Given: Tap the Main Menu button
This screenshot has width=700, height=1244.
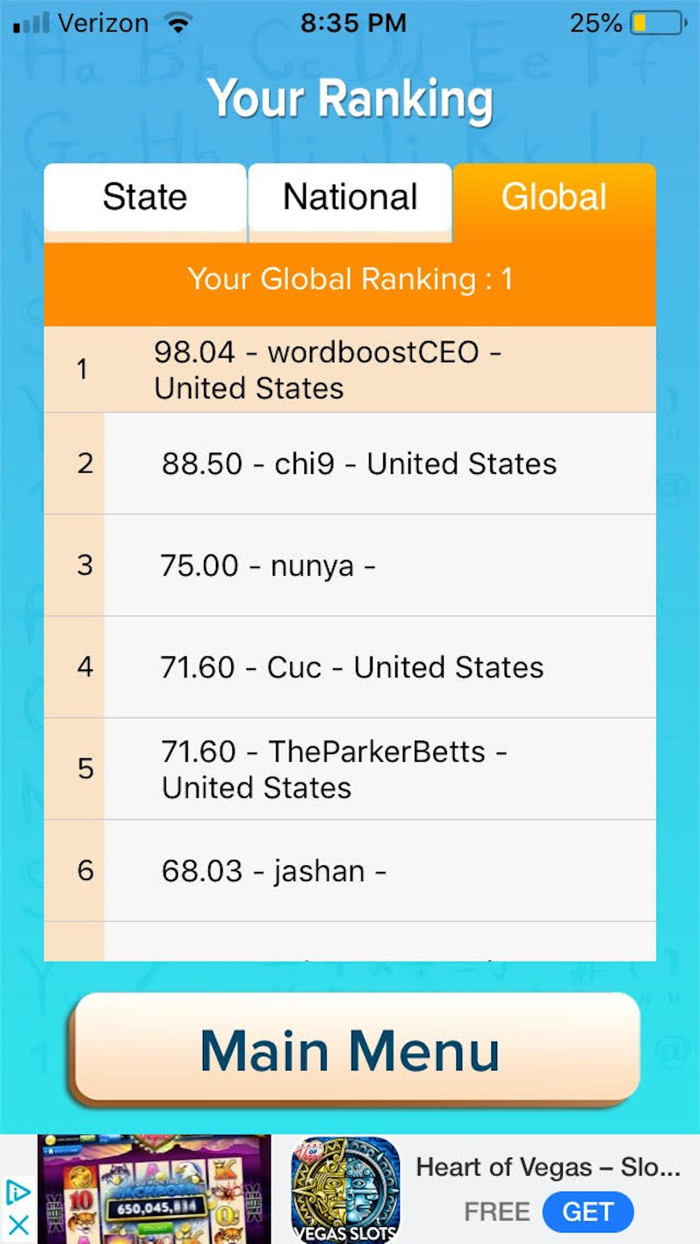Looking at the screenshot, I should 350,1049.
